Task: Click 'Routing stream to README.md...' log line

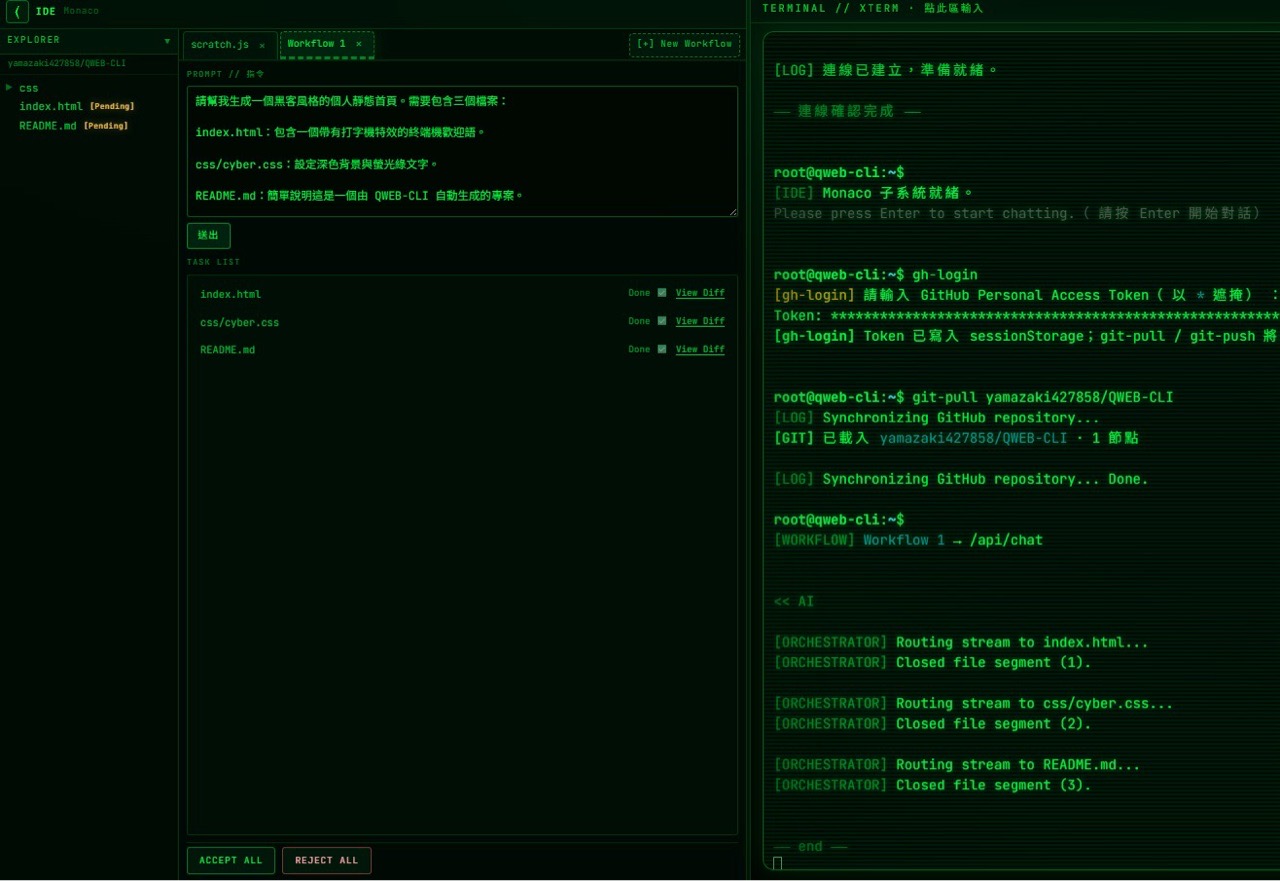Action: pos(957,764)
